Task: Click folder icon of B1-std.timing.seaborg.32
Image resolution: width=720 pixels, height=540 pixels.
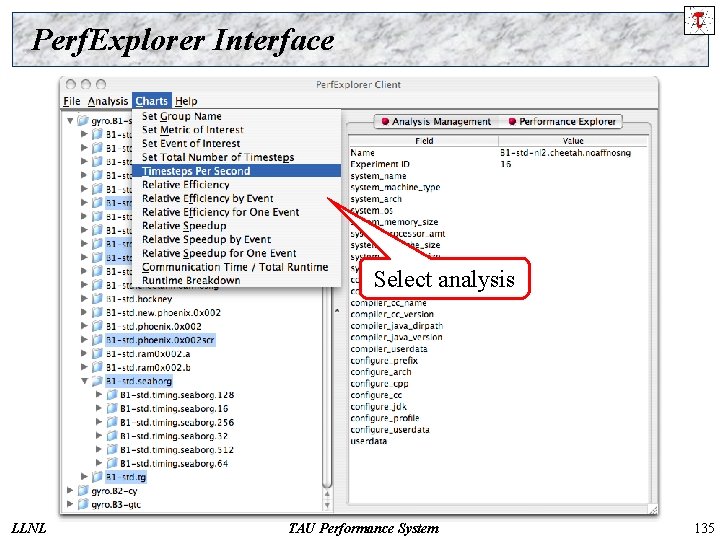Action: point(112,435)
